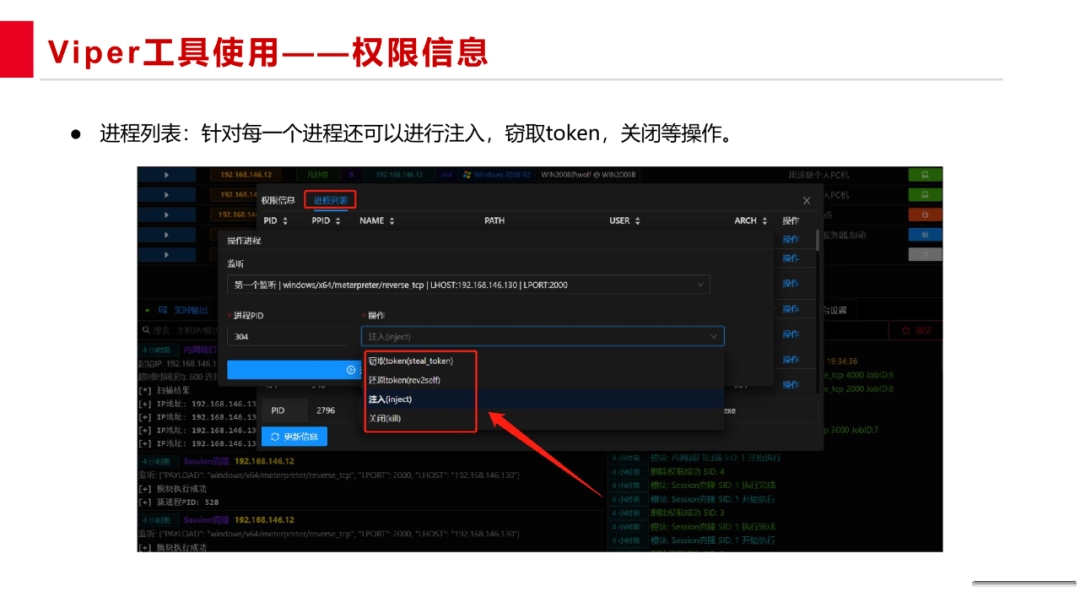Open the 监听 listener dropdown
1080x608 pixels.
(x=468, y=284)
